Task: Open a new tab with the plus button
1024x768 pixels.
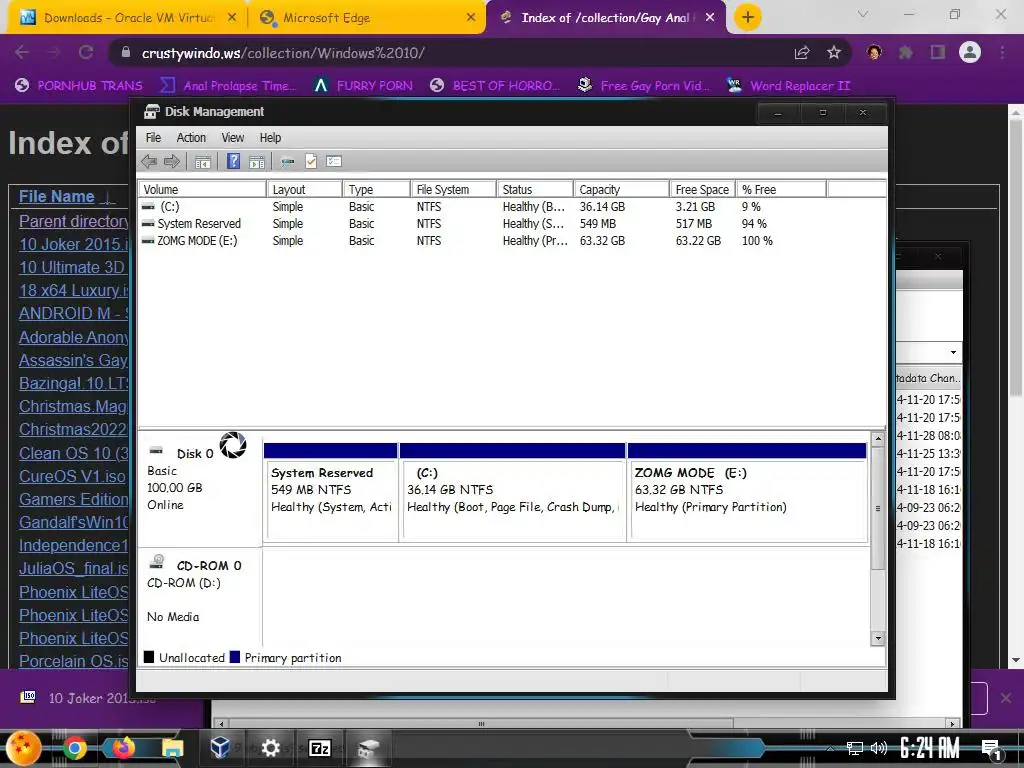Action: (748, 17)
